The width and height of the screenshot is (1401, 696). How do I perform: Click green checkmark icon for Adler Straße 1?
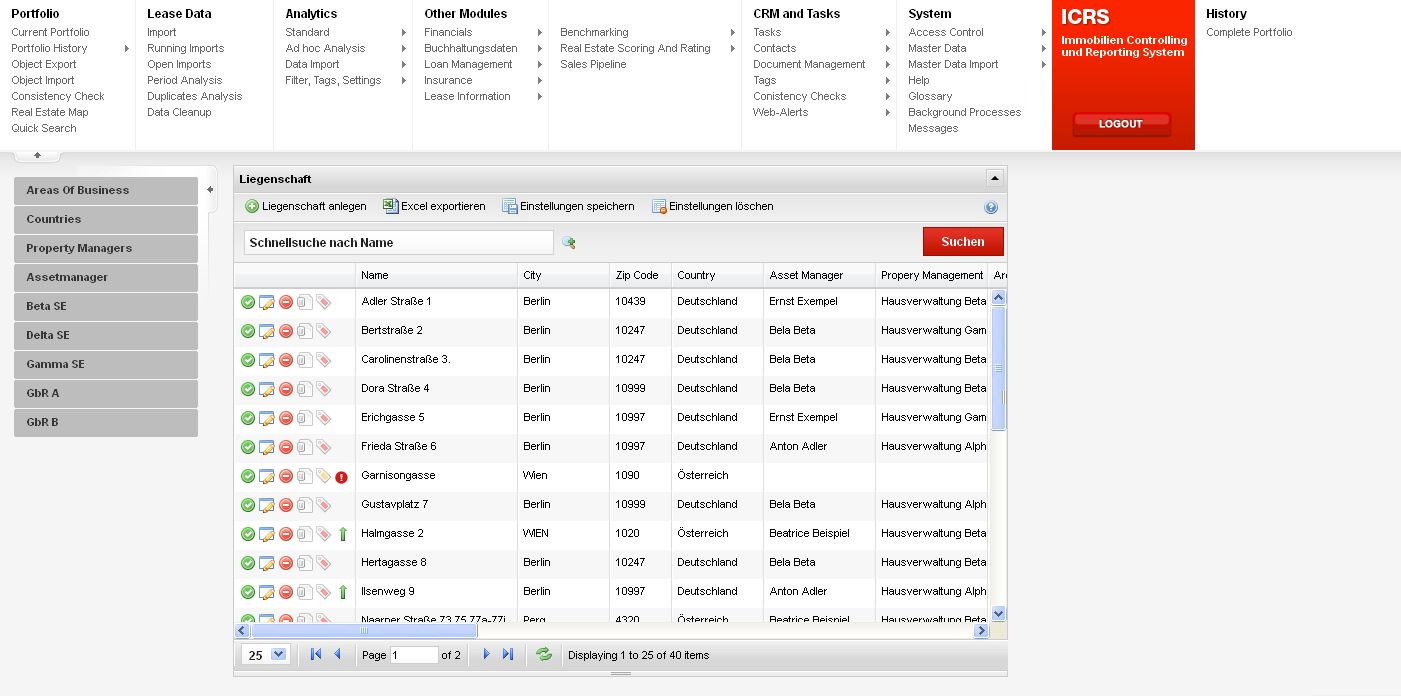247,302
